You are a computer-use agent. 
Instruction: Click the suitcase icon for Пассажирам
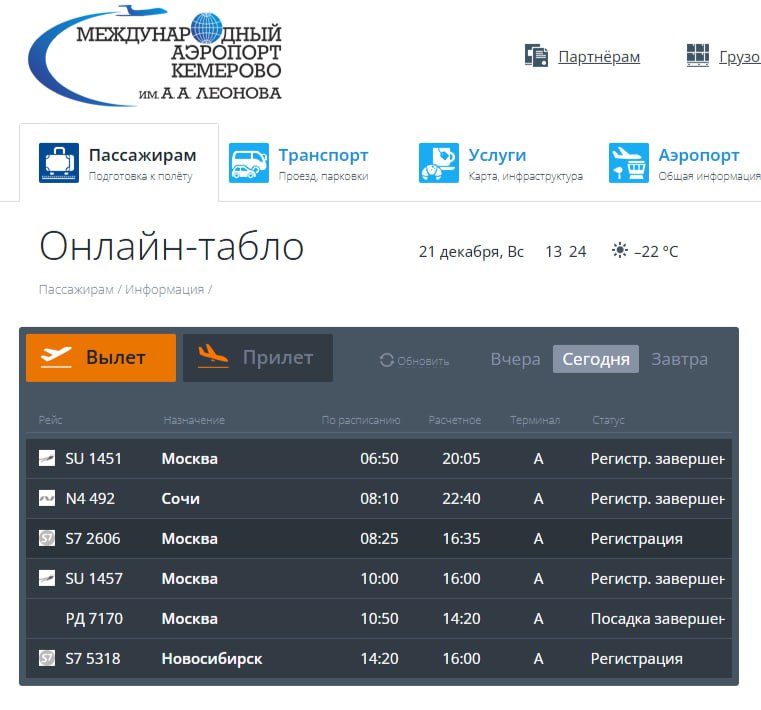point(59,163)
